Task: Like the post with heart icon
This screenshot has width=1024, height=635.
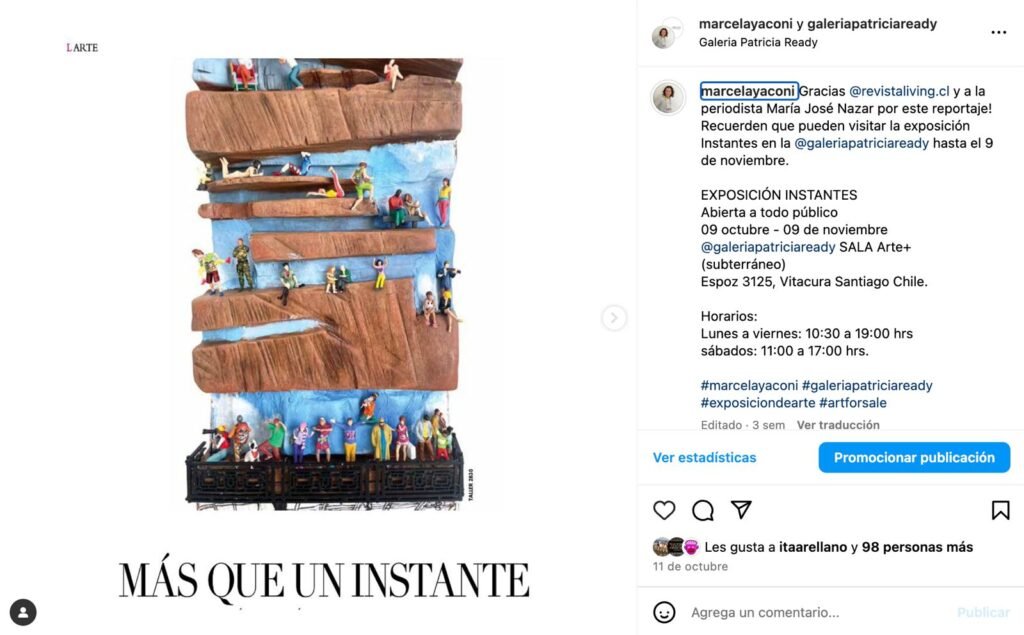Action: click(x=664, y=510)
